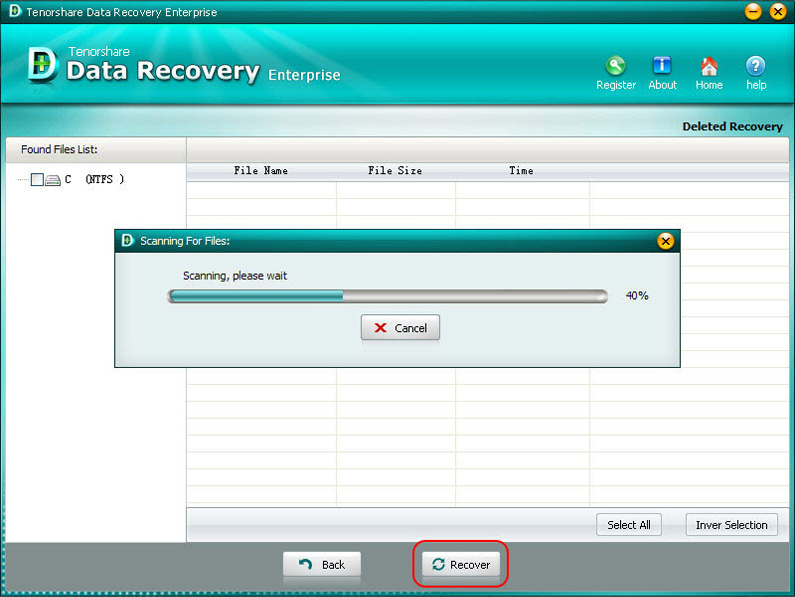
Task: Click Inver Selection button
Action: 732,525
